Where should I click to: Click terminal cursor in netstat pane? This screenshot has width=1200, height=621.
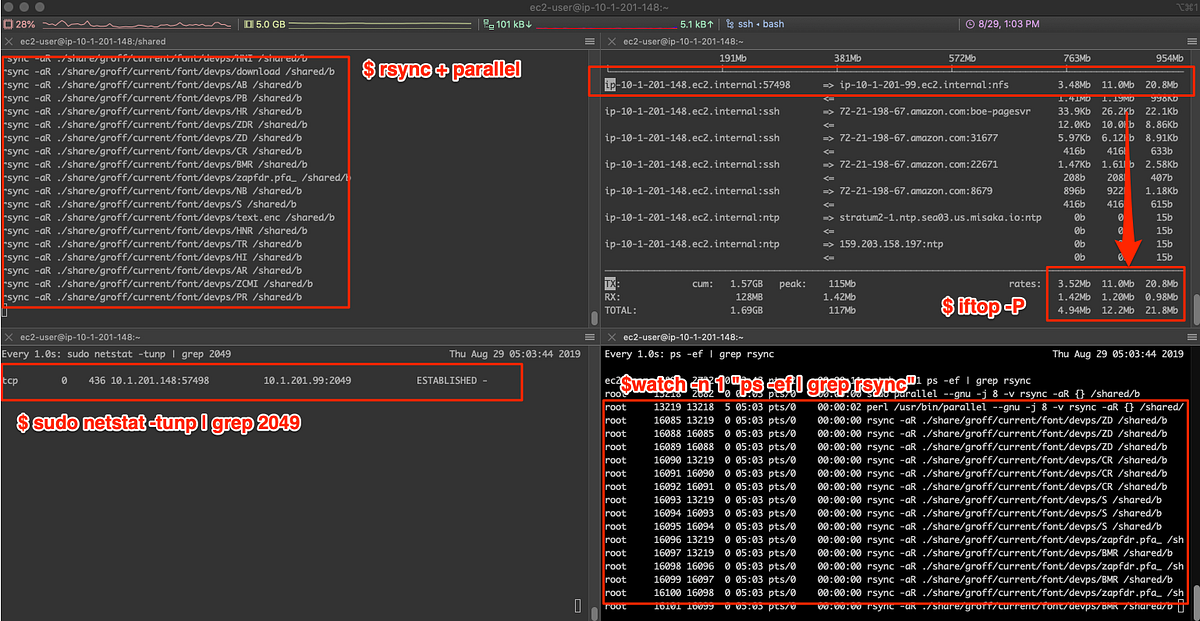tap(579, 605)
